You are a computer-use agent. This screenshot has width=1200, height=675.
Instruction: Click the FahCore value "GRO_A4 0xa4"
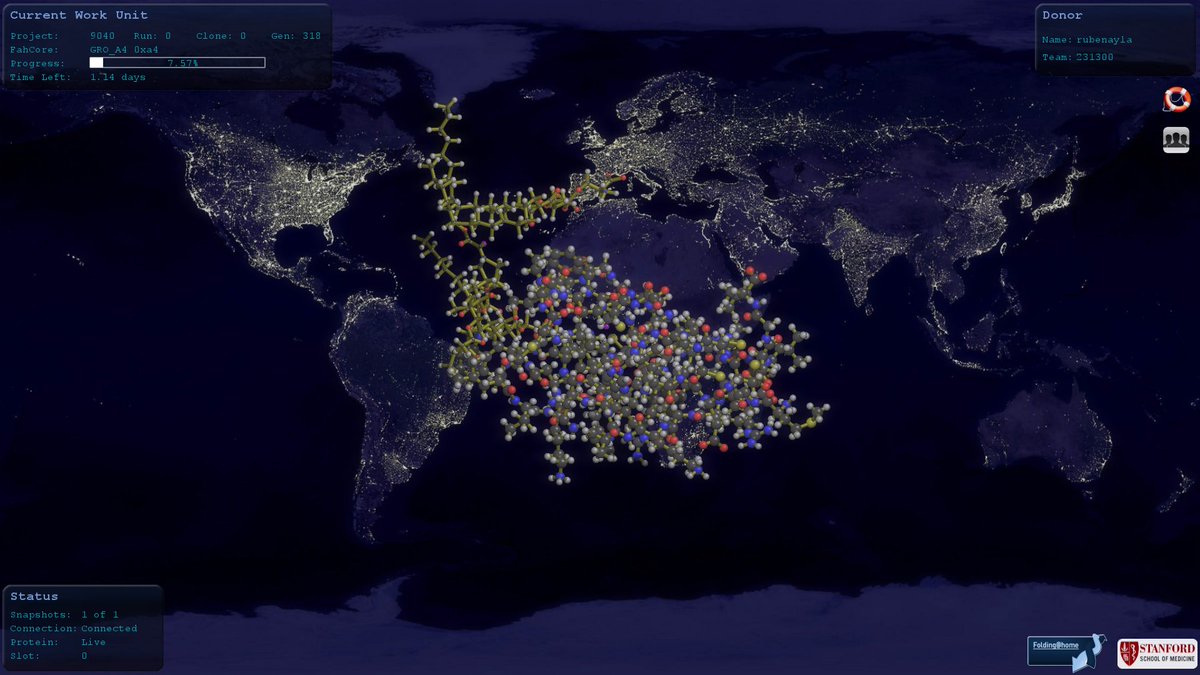(124, 49)
